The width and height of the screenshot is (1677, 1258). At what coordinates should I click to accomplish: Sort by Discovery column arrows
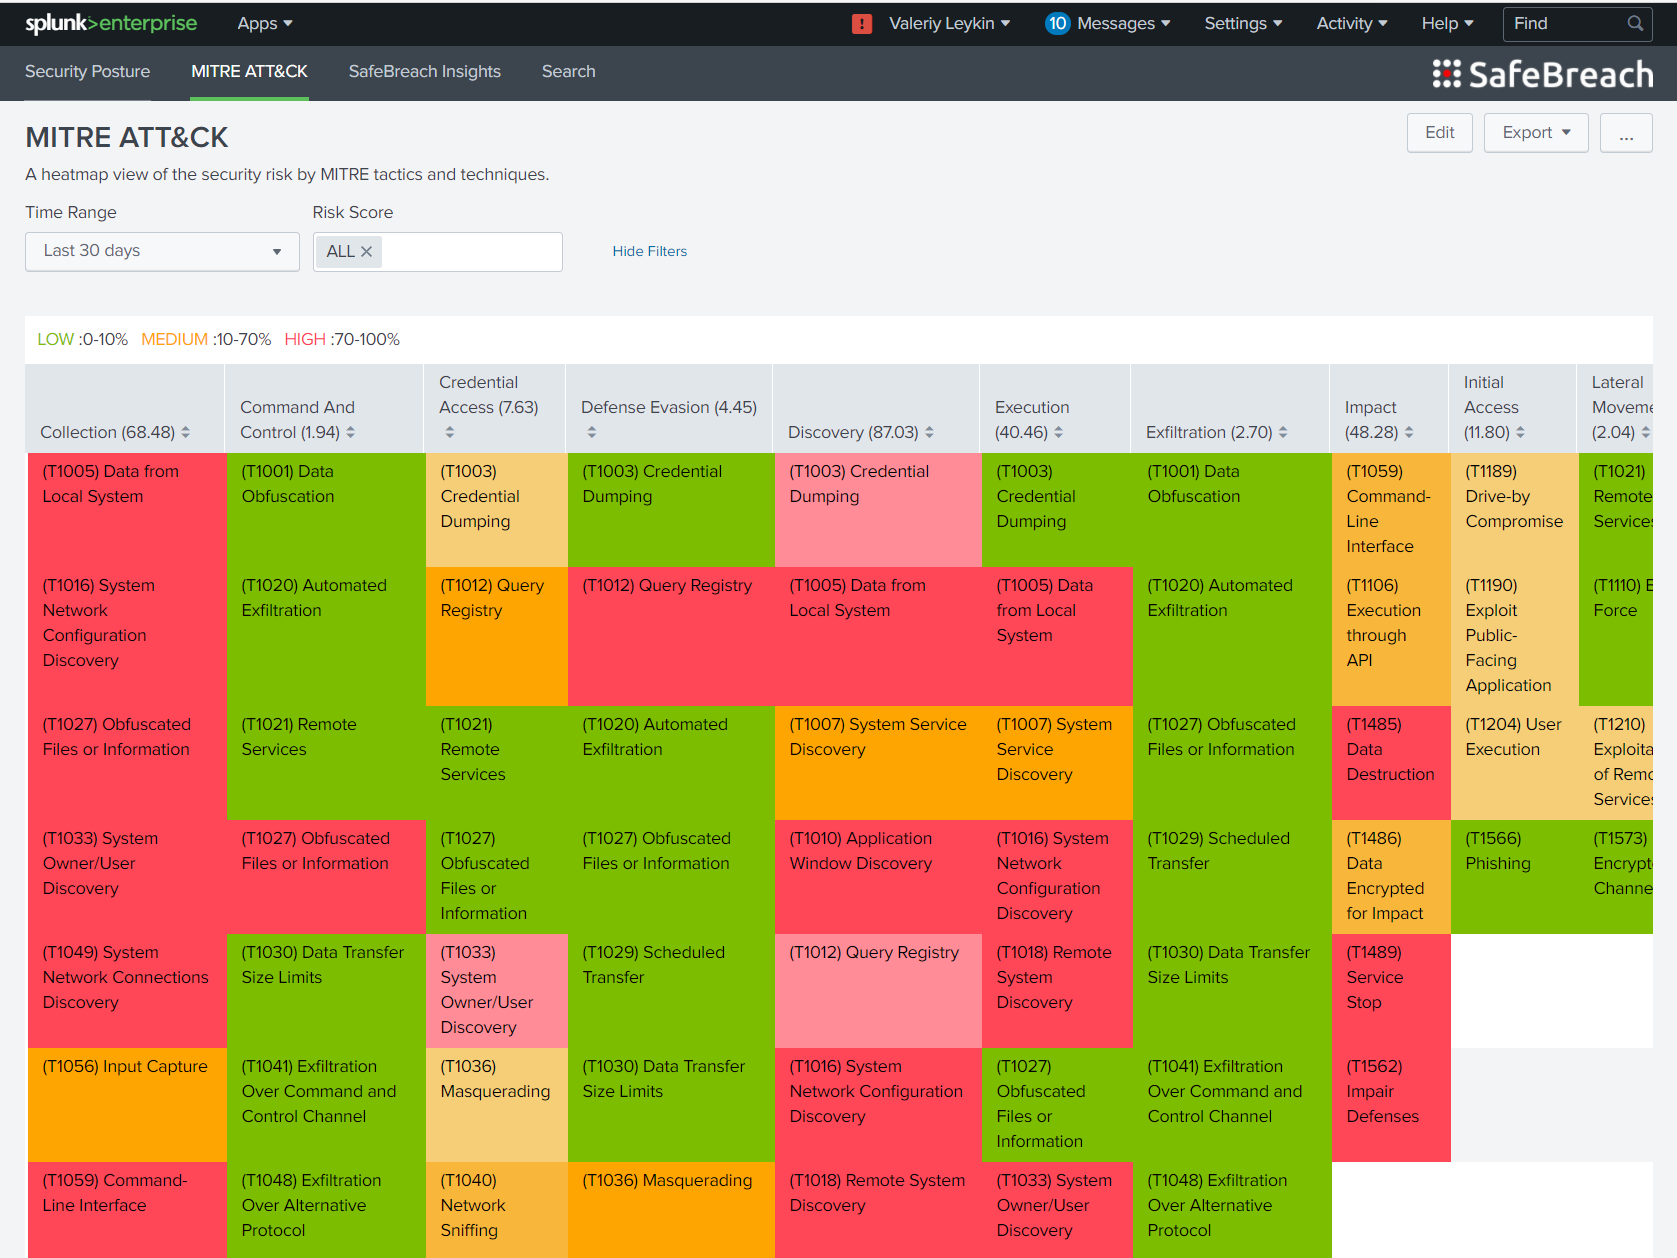[x=929, y=432]
